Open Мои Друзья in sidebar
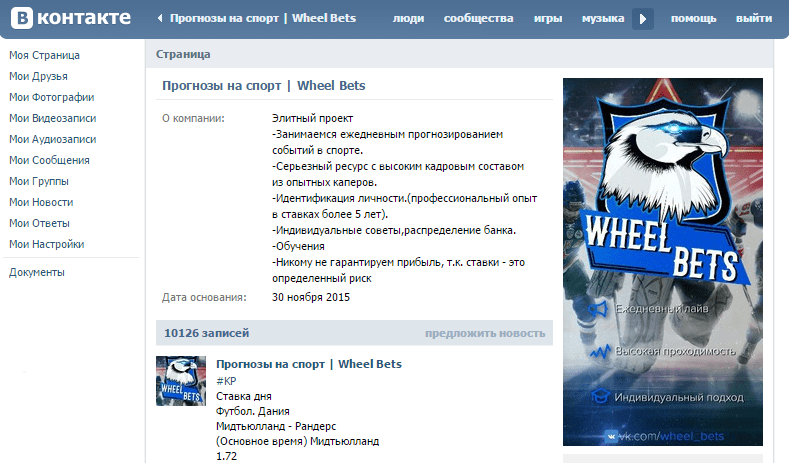789x463 pixels. coord(38,76)
